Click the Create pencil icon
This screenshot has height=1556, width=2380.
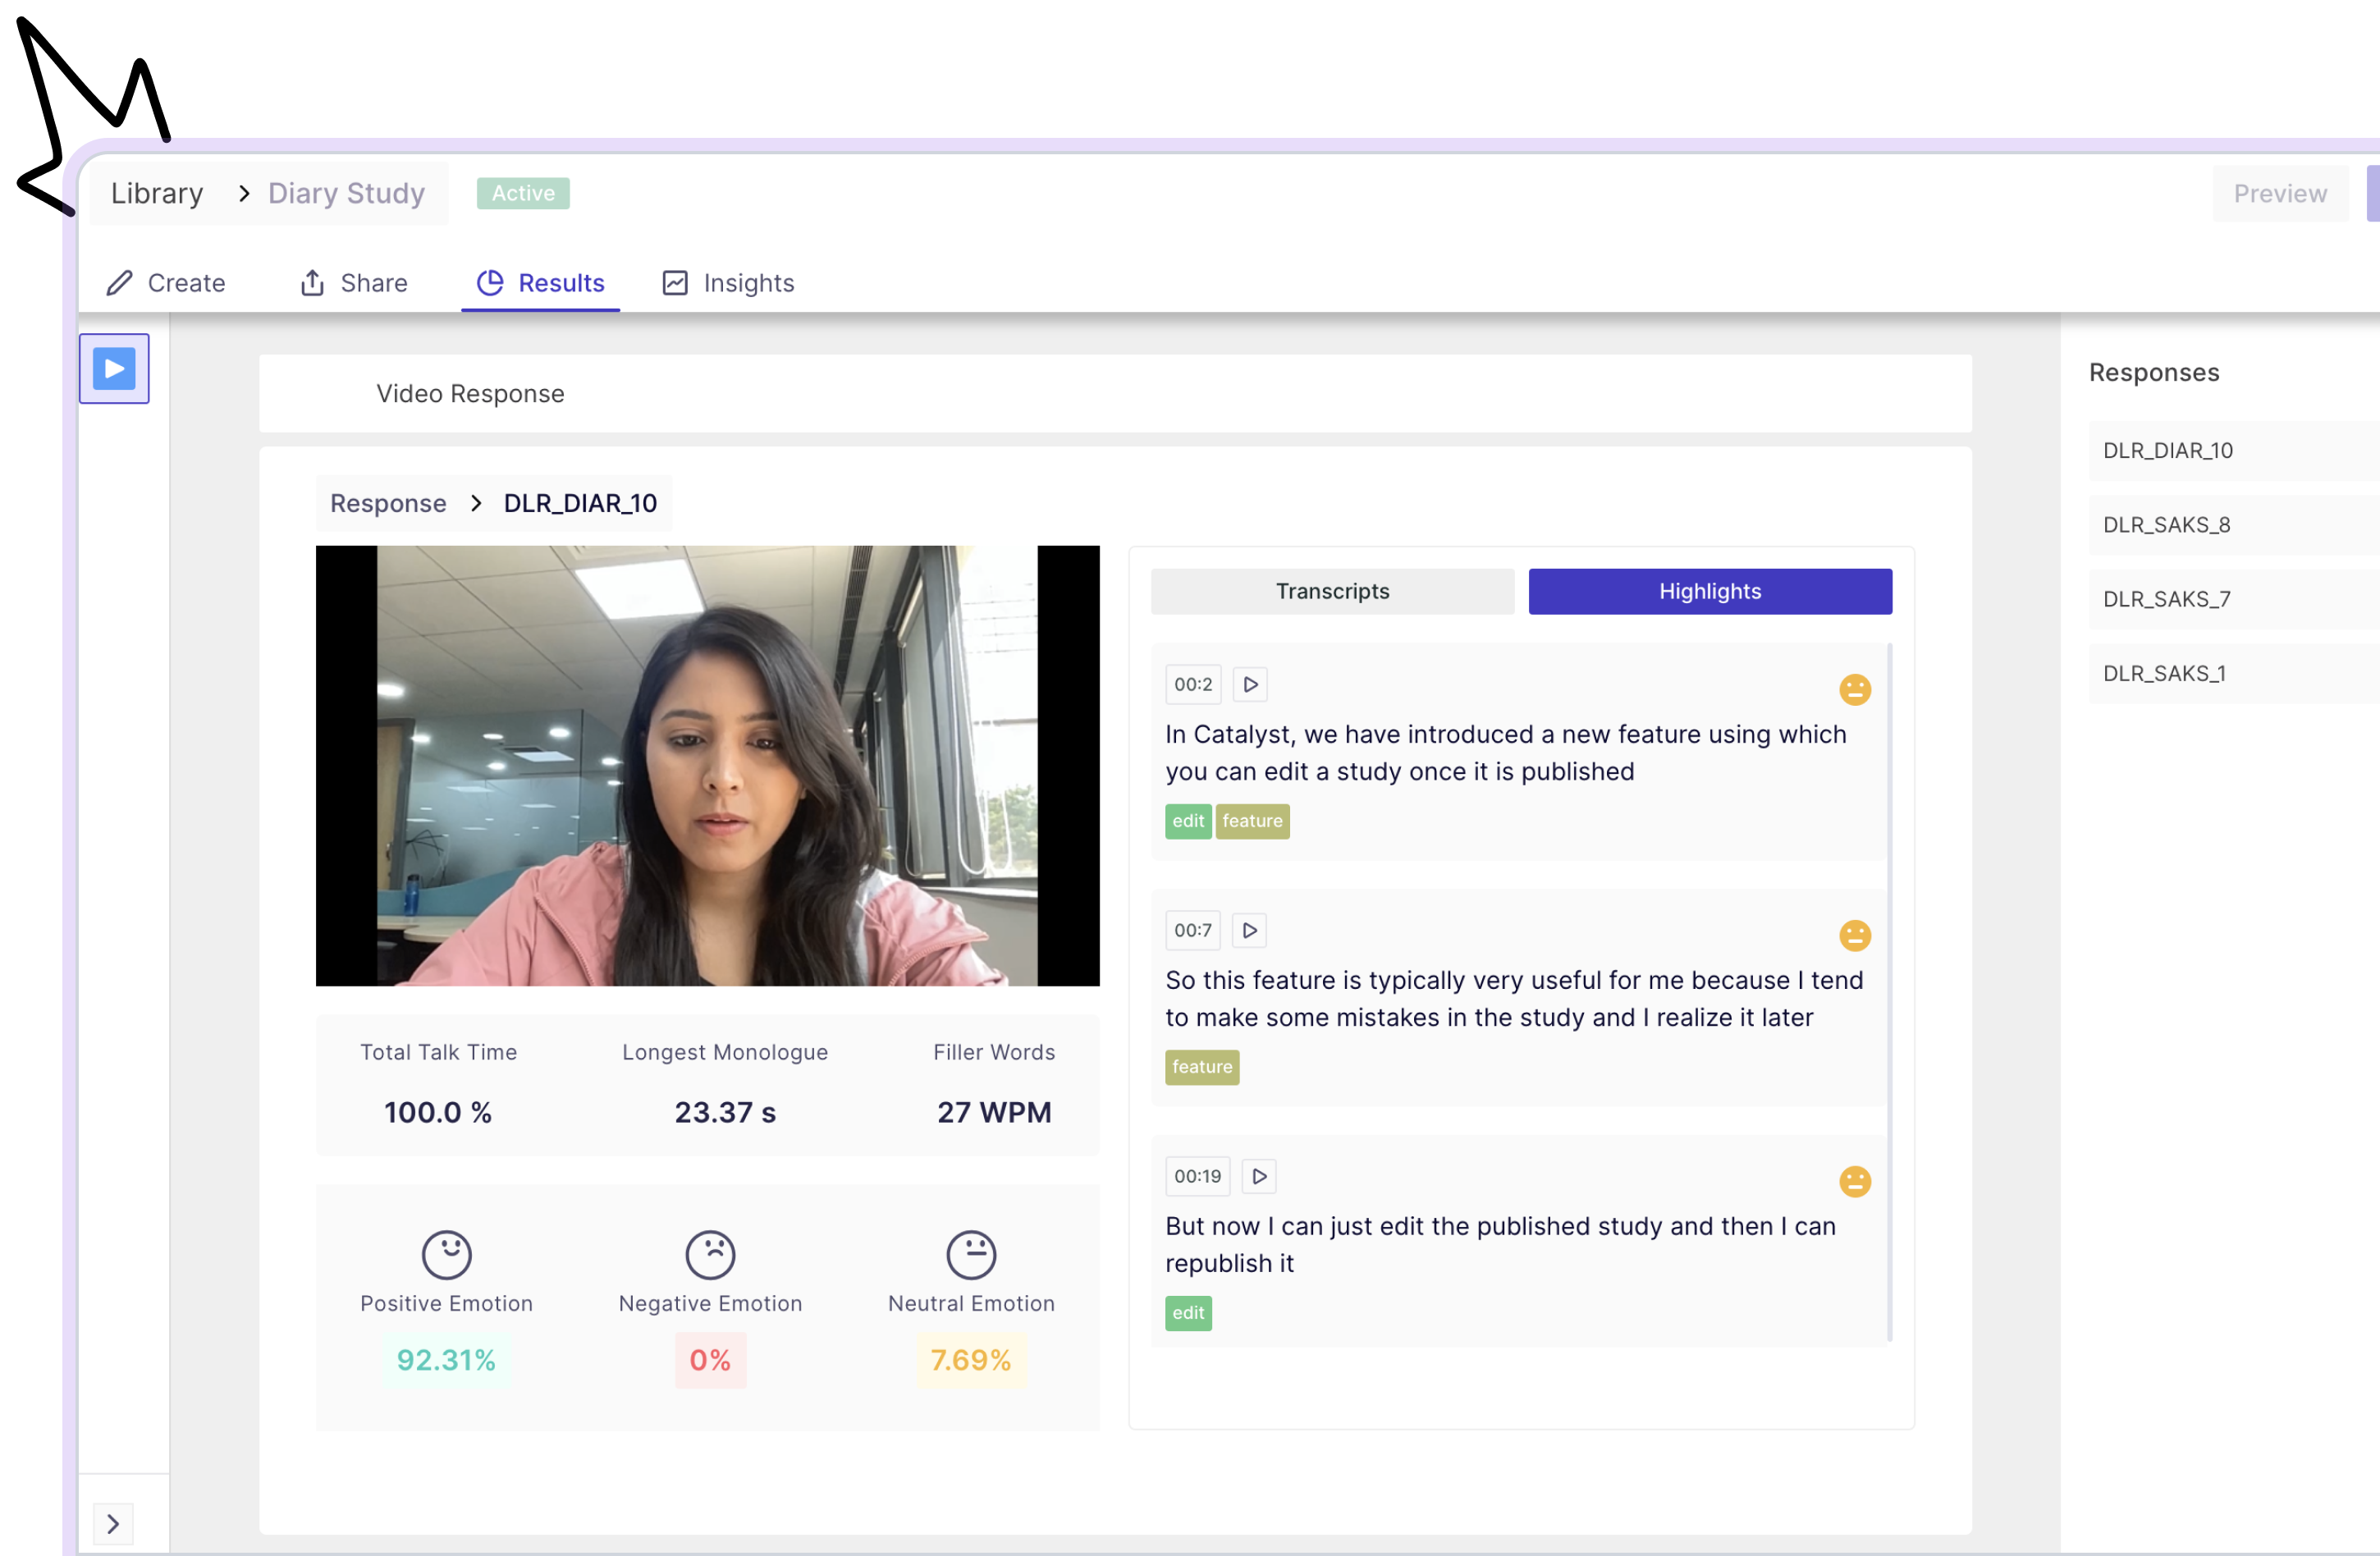pyautogui.click(x=120, y=283)
